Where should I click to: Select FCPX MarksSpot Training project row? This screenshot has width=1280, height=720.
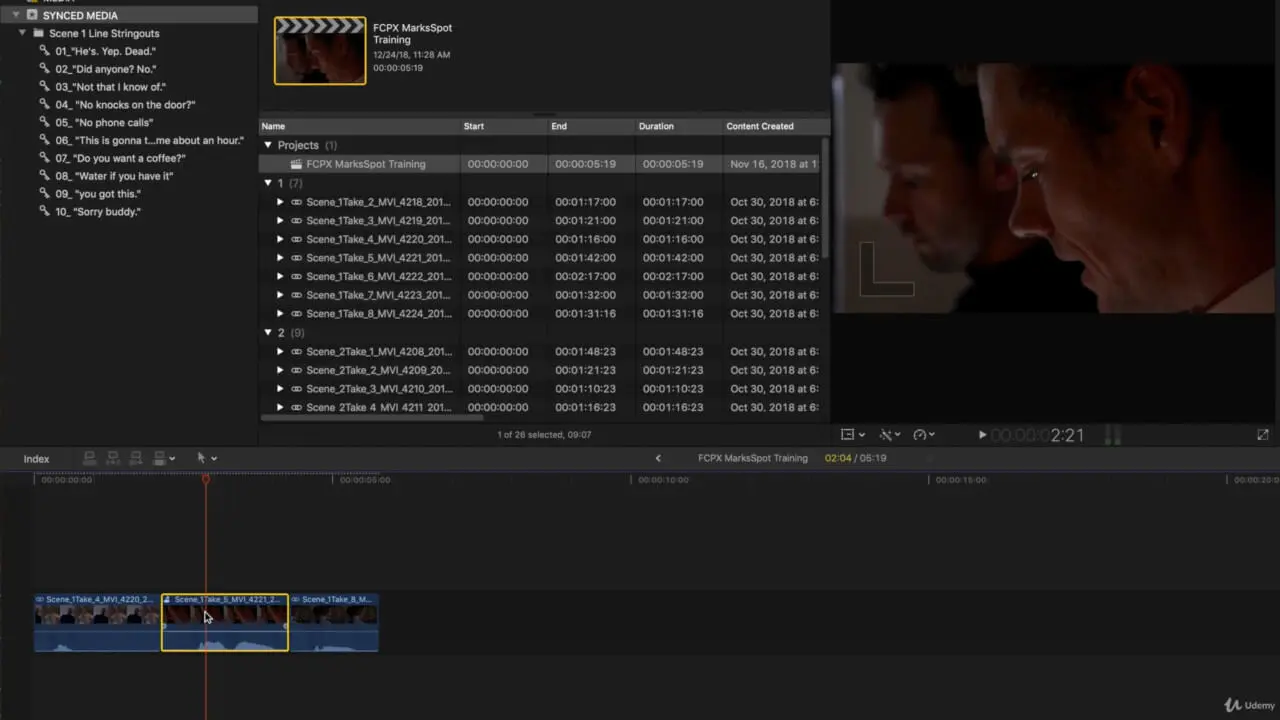(x=540, y=164)
